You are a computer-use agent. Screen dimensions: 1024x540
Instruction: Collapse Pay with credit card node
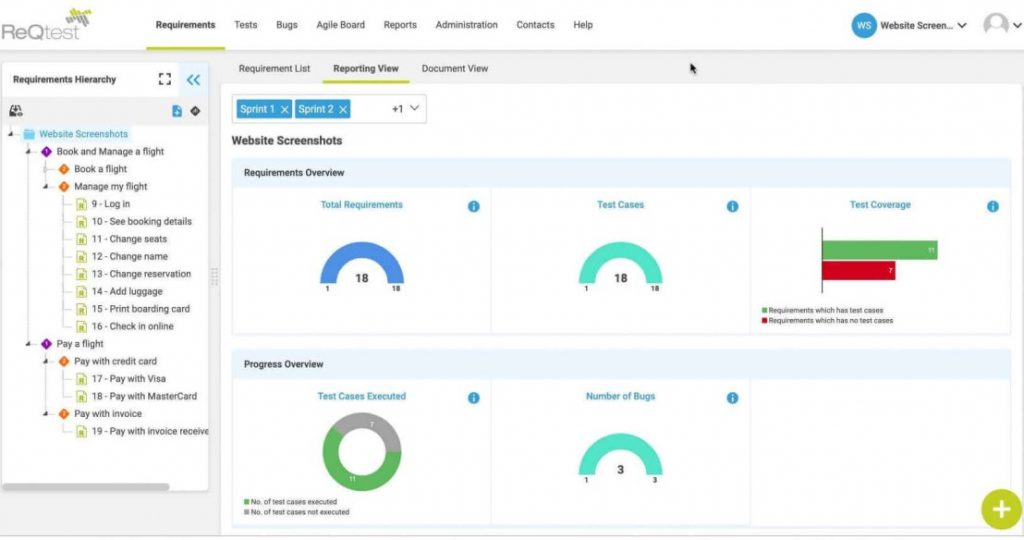pos(46,362)
